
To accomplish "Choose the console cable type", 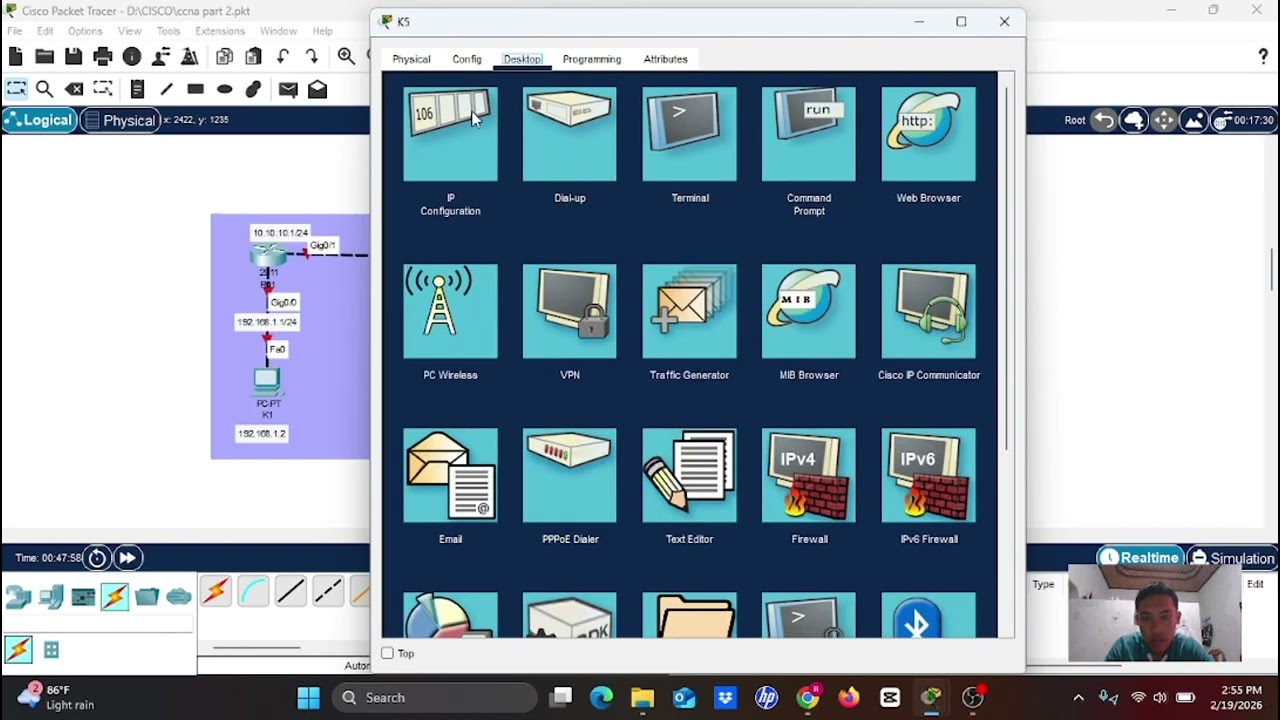I will (x=253, y=592).
